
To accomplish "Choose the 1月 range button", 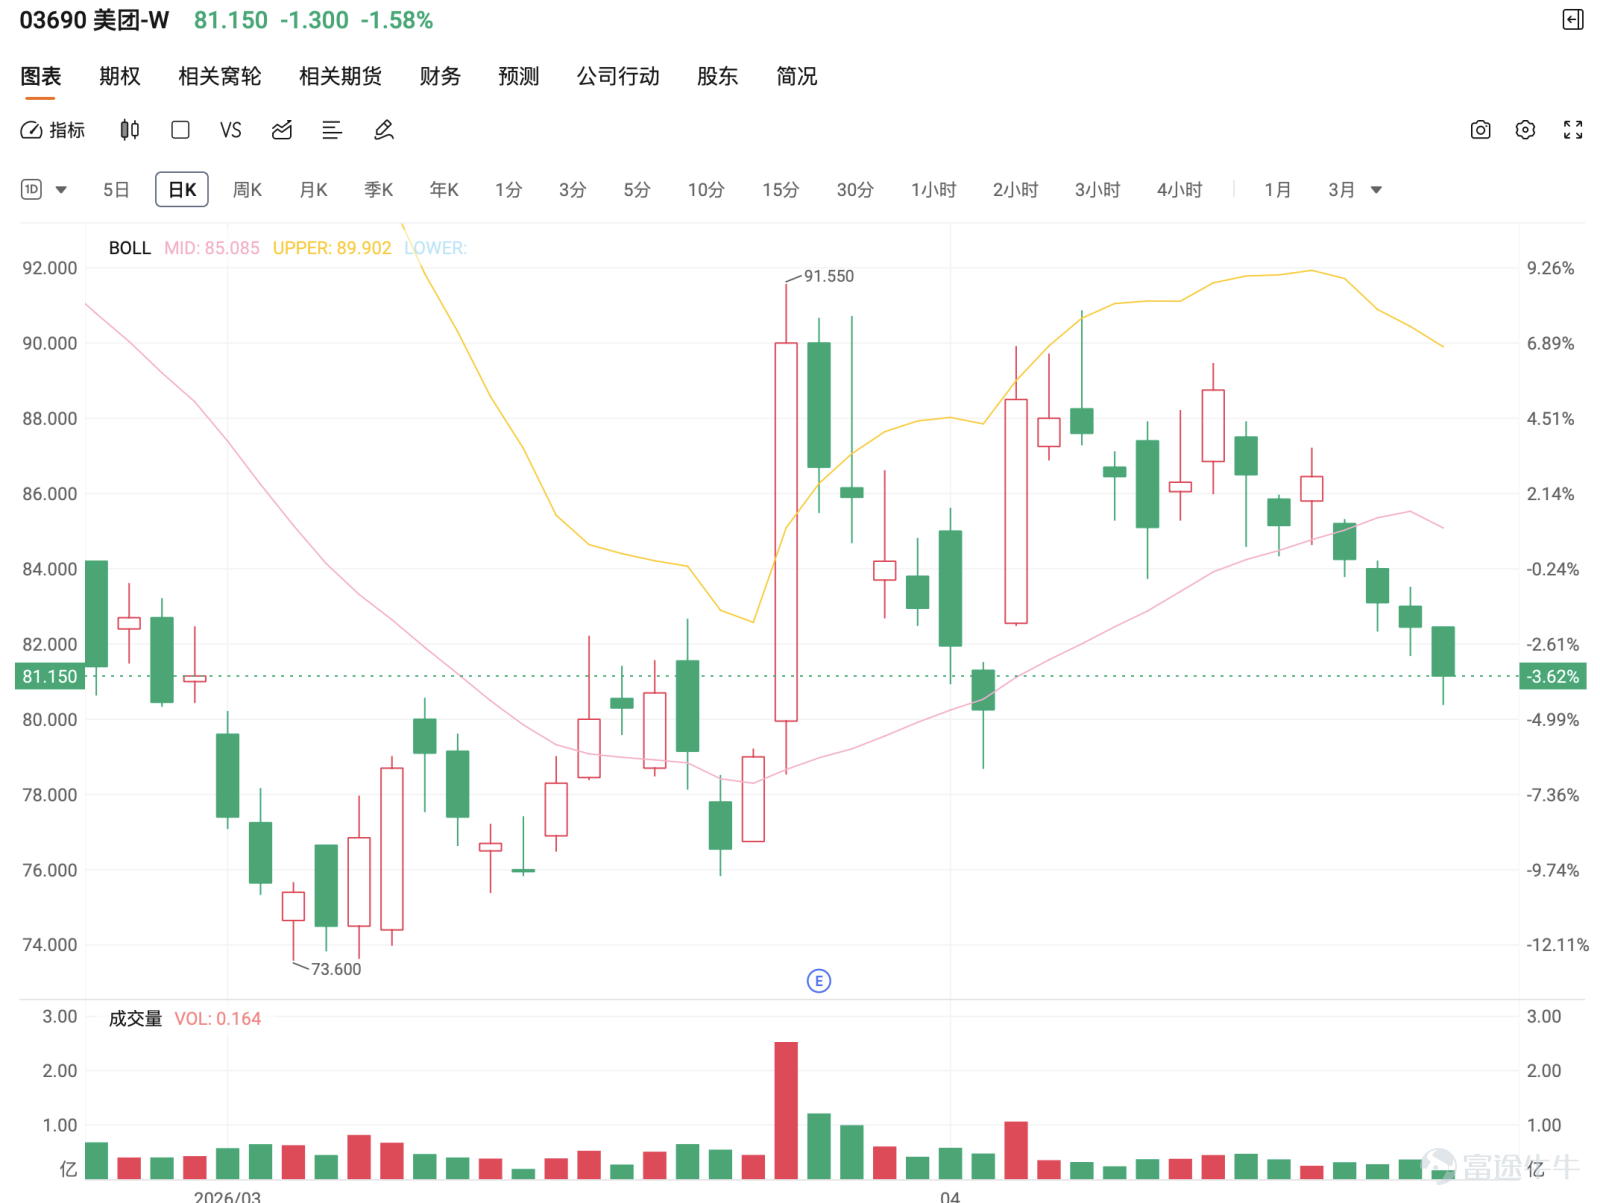I will pyautogui.click(x=1277, y=190).
